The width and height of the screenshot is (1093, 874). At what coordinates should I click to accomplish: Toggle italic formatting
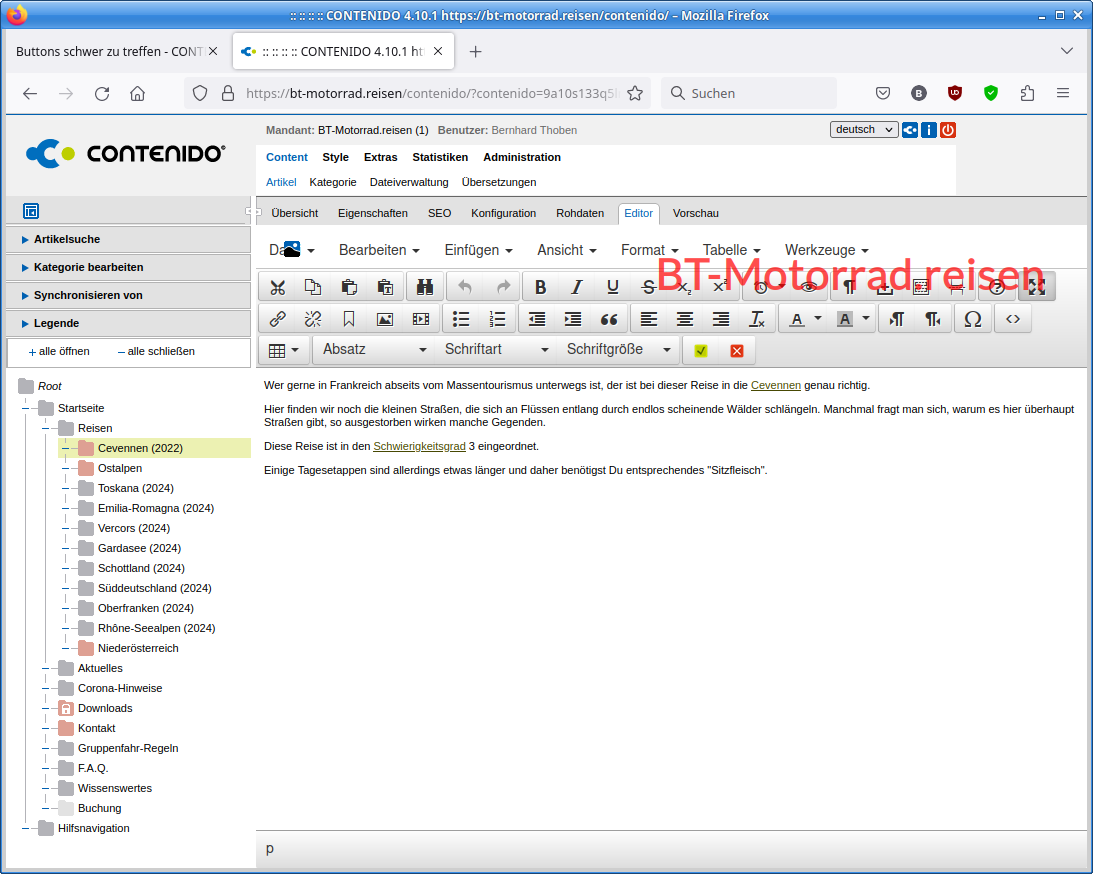tap(576, 287)
